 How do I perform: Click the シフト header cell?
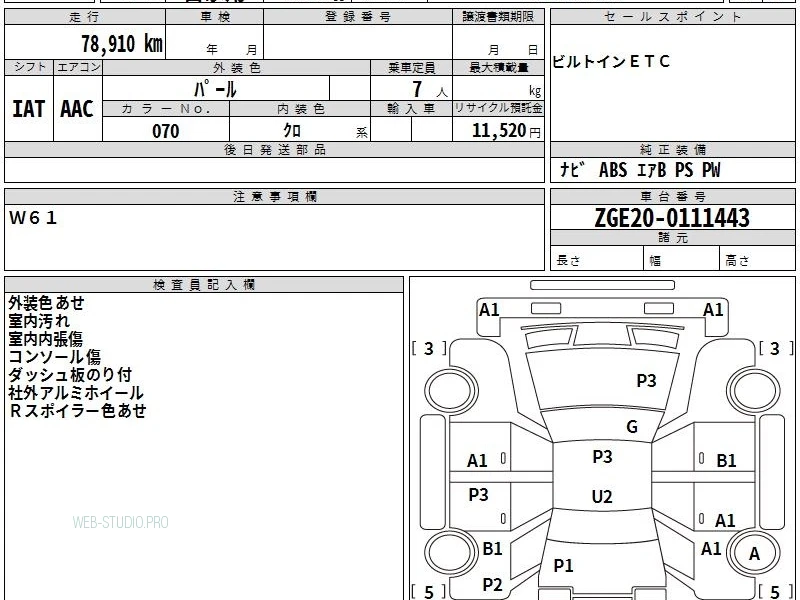(29, 67)
